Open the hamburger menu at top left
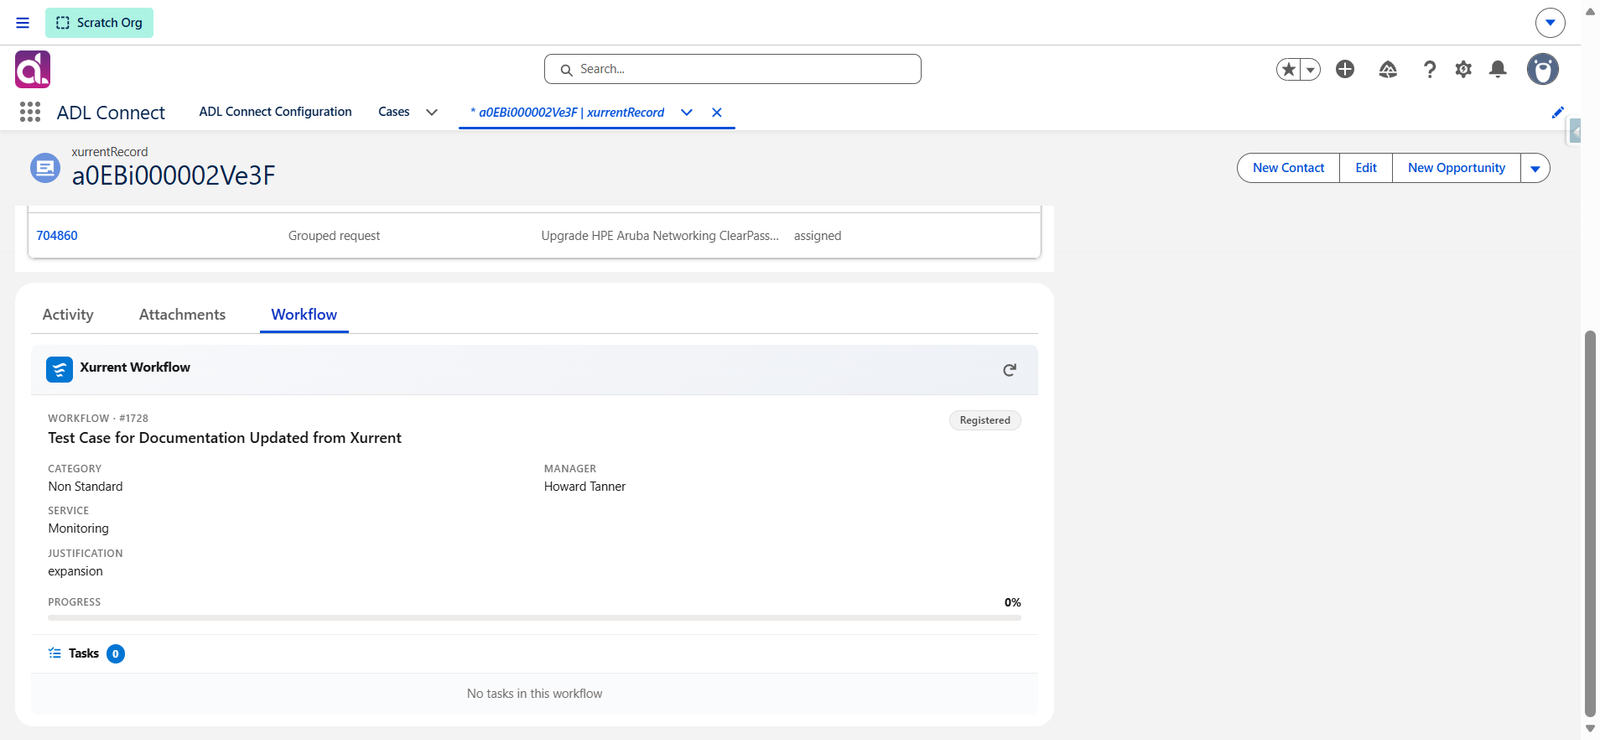This screenshot has height=740, width=1600. [x=22, y=22]
